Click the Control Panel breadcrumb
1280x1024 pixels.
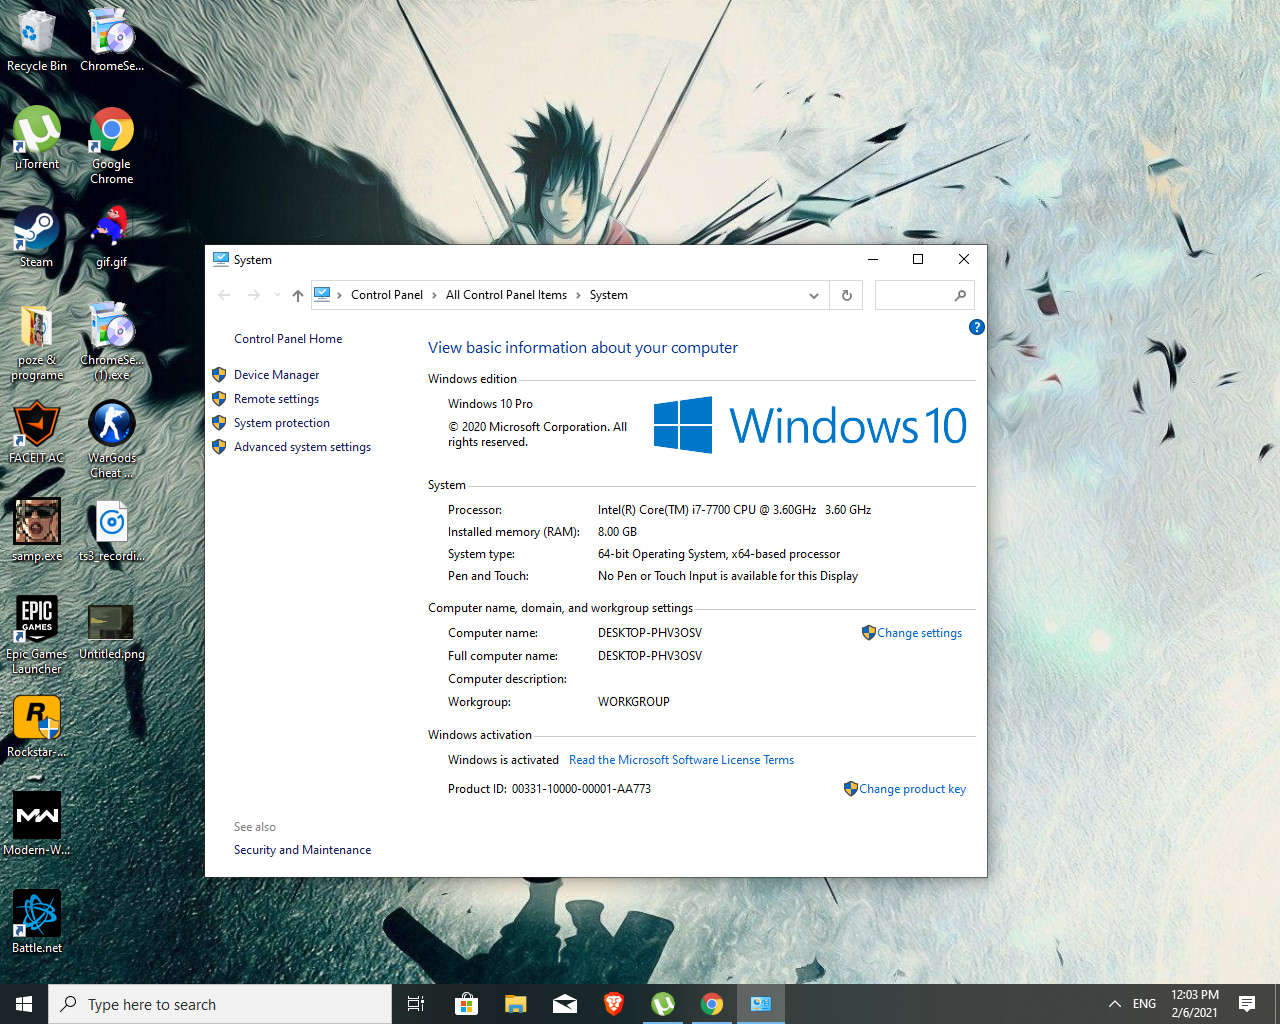tap(387, 295)
